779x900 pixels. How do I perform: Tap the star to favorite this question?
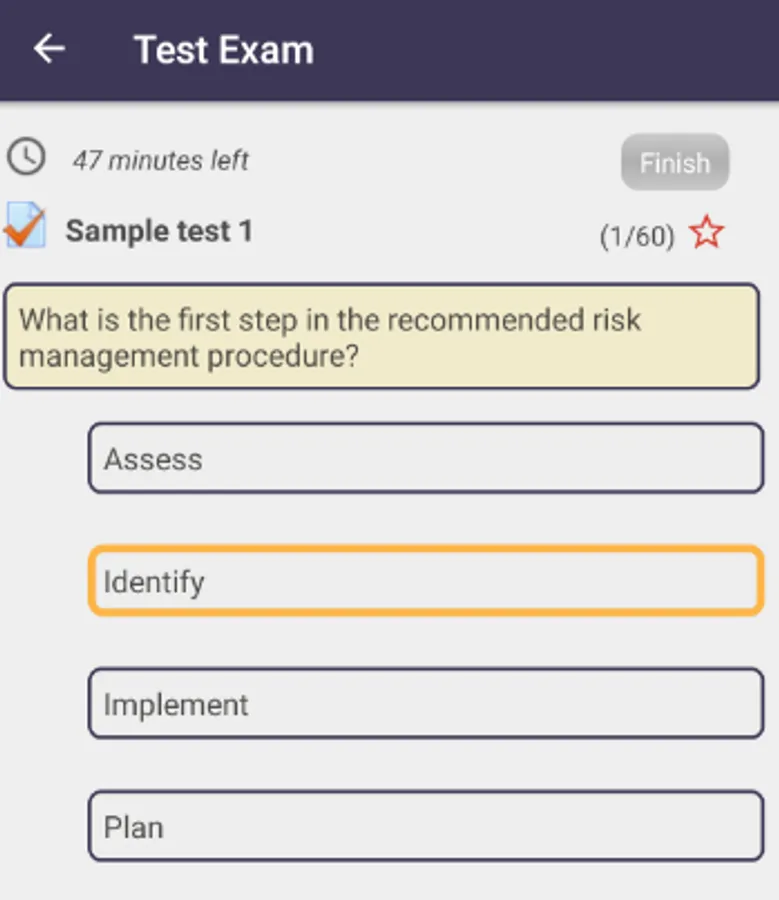click(707, 232)
